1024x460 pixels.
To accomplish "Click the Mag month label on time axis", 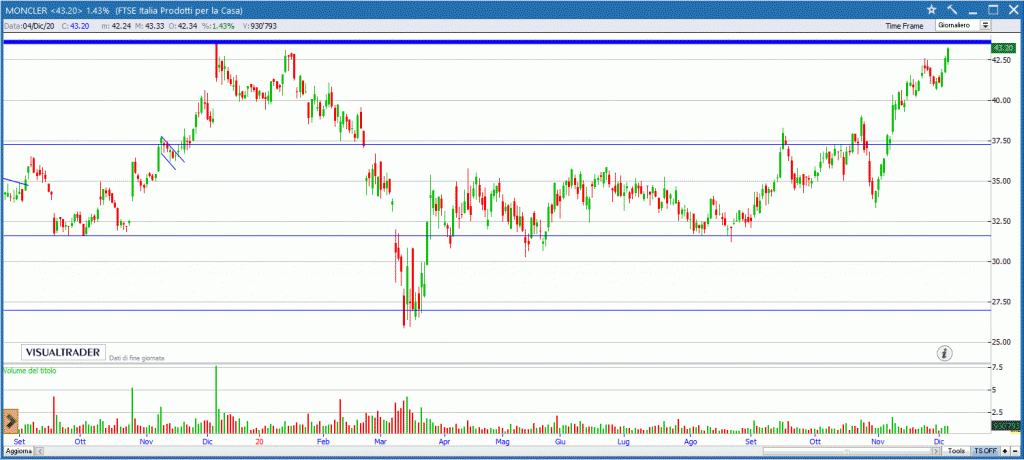I will 502,441.
